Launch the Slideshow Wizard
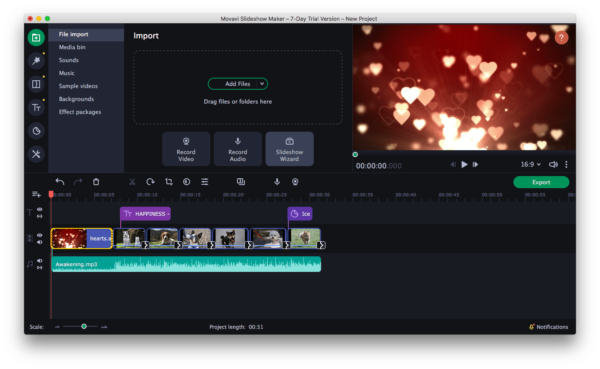This screenshot has height=369, width=600. pos(290,149)
